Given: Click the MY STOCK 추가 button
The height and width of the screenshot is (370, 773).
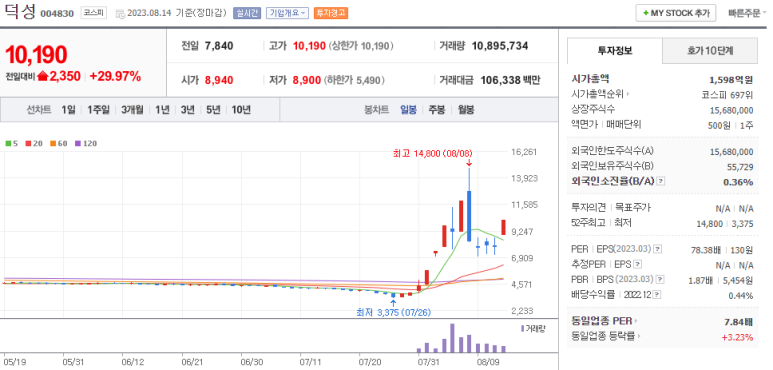Looking at the screenshot, I should click(675, 13).
